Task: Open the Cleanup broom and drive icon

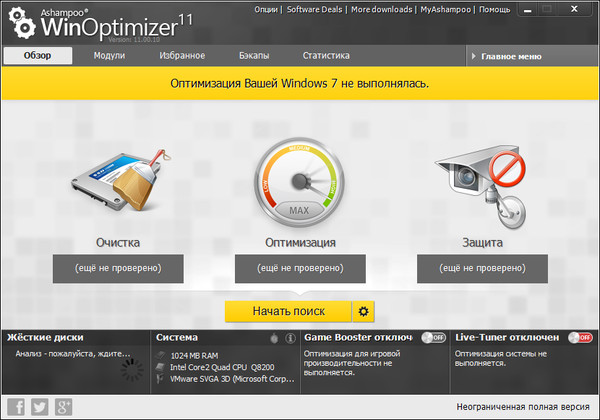Action: 121,181
